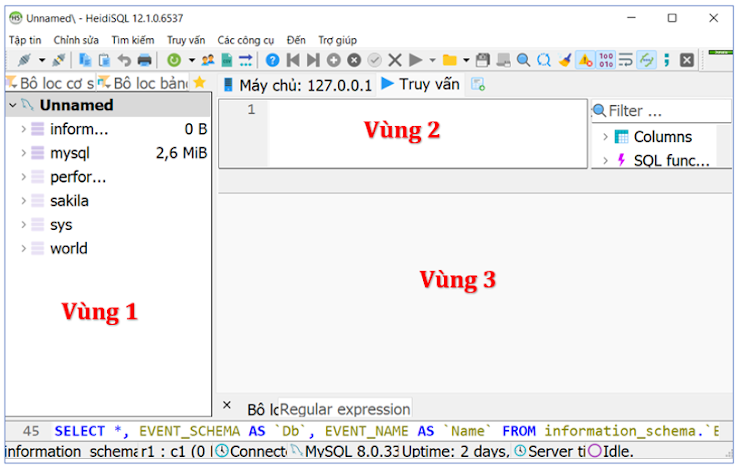Open the Tập tin menu
This screenshot has height=468, width=740.
(x=25, y=40)
